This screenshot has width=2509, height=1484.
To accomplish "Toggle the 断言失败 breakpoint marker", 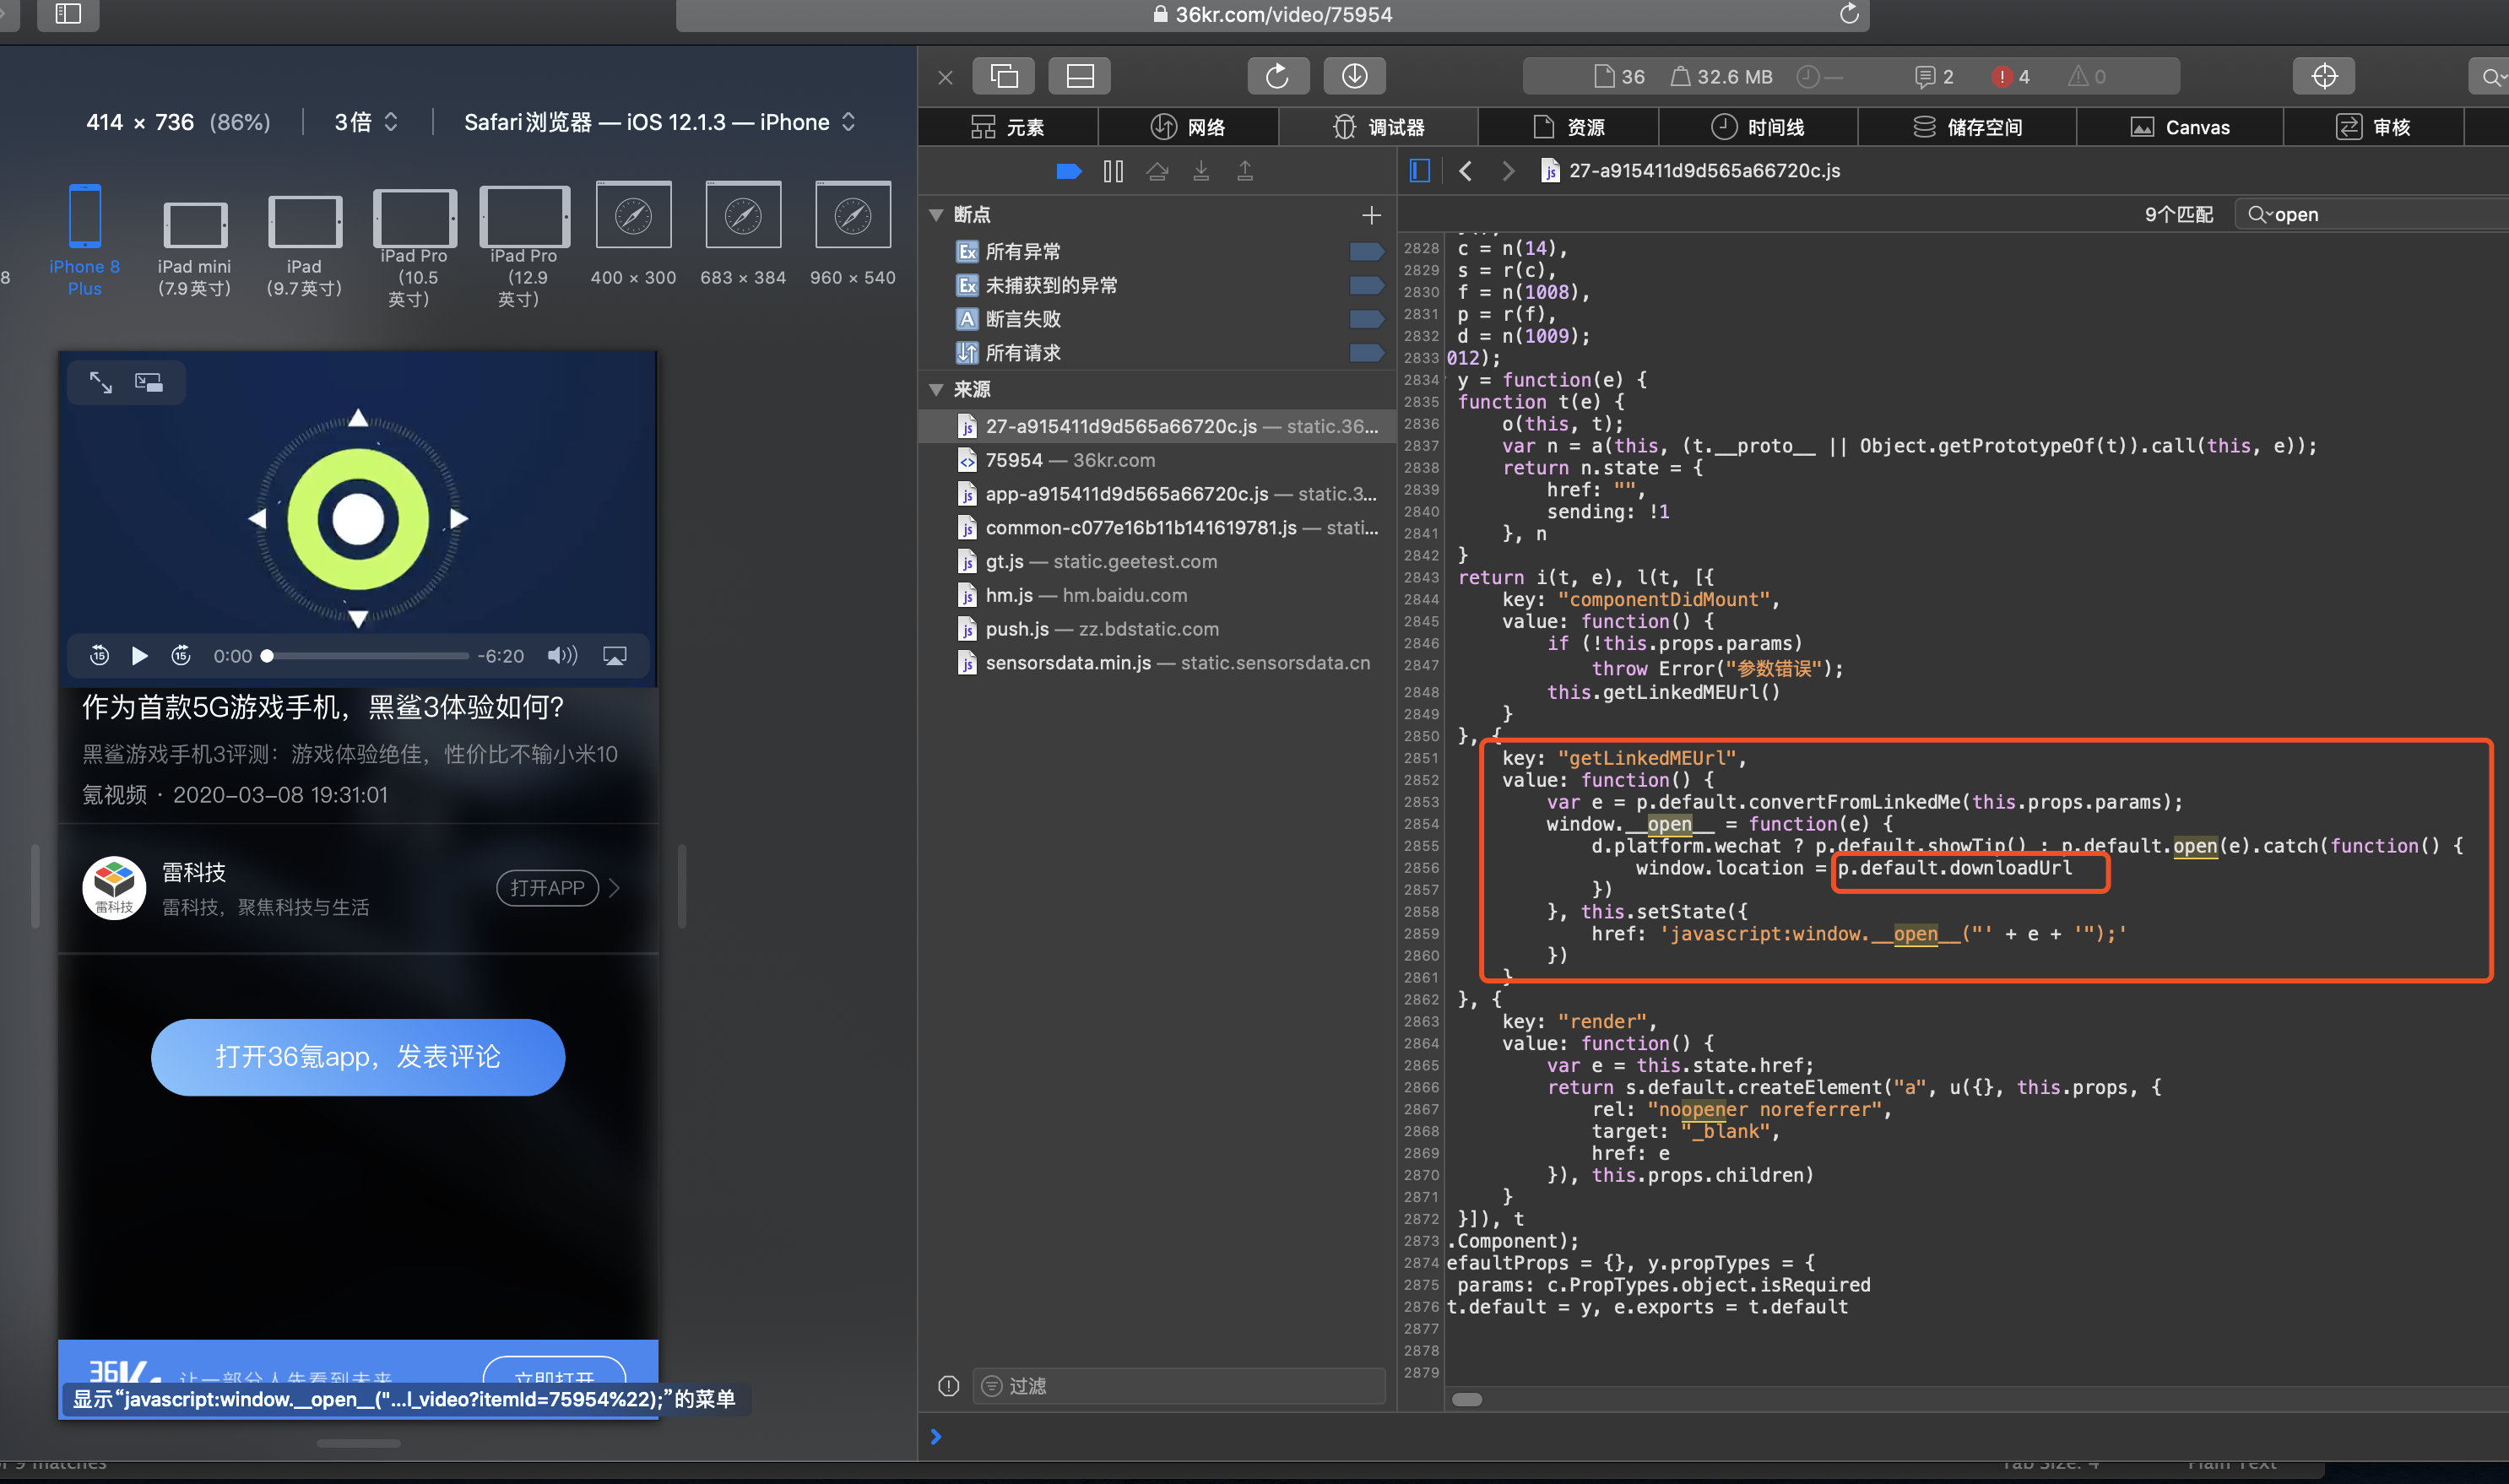I will tap(1365, 319).
